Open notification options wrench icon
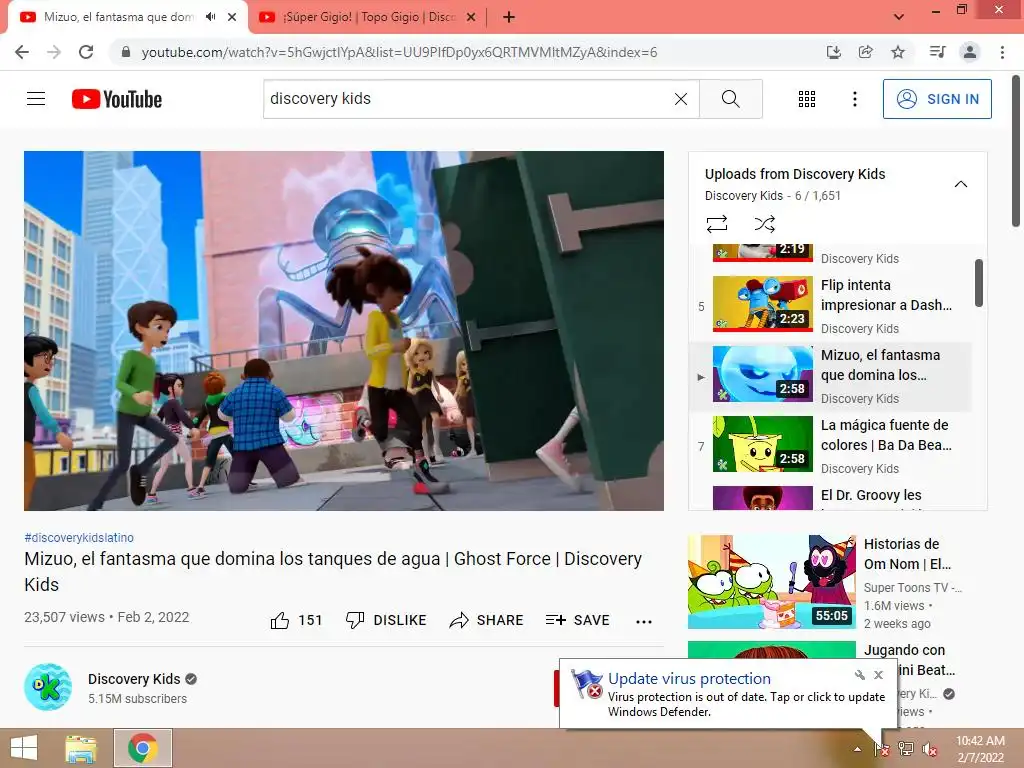The width and height of the screenshot is (1024, 768). pyautogui.click(x=859, y=675)
